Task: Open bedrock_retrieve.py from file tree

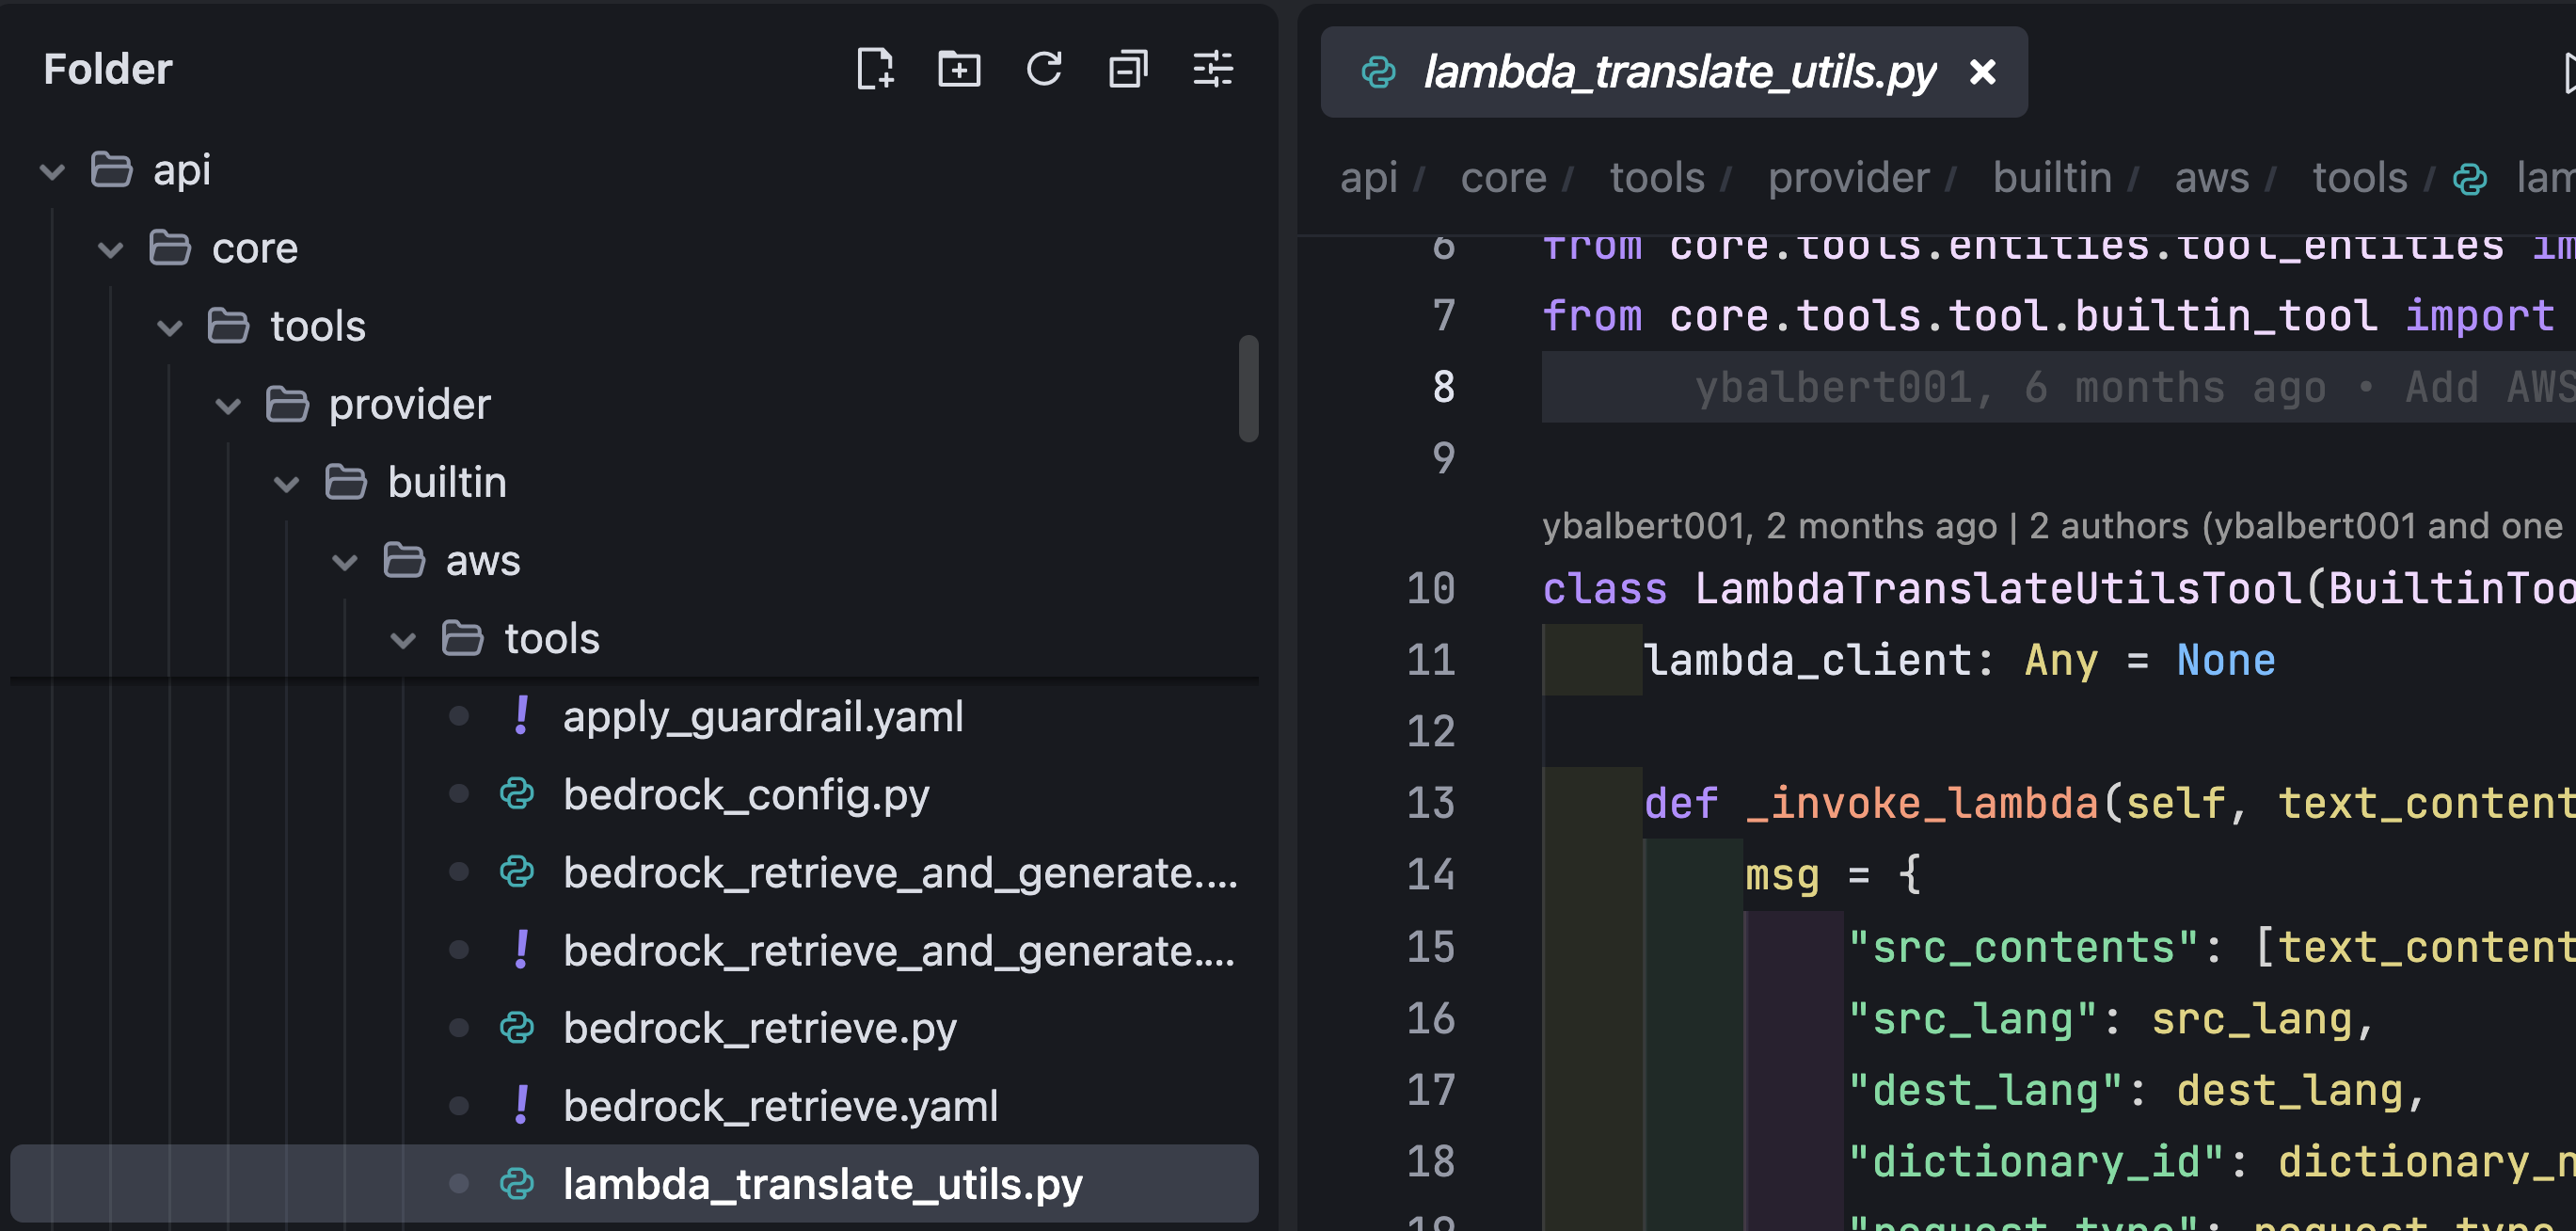Action: 759,1028
